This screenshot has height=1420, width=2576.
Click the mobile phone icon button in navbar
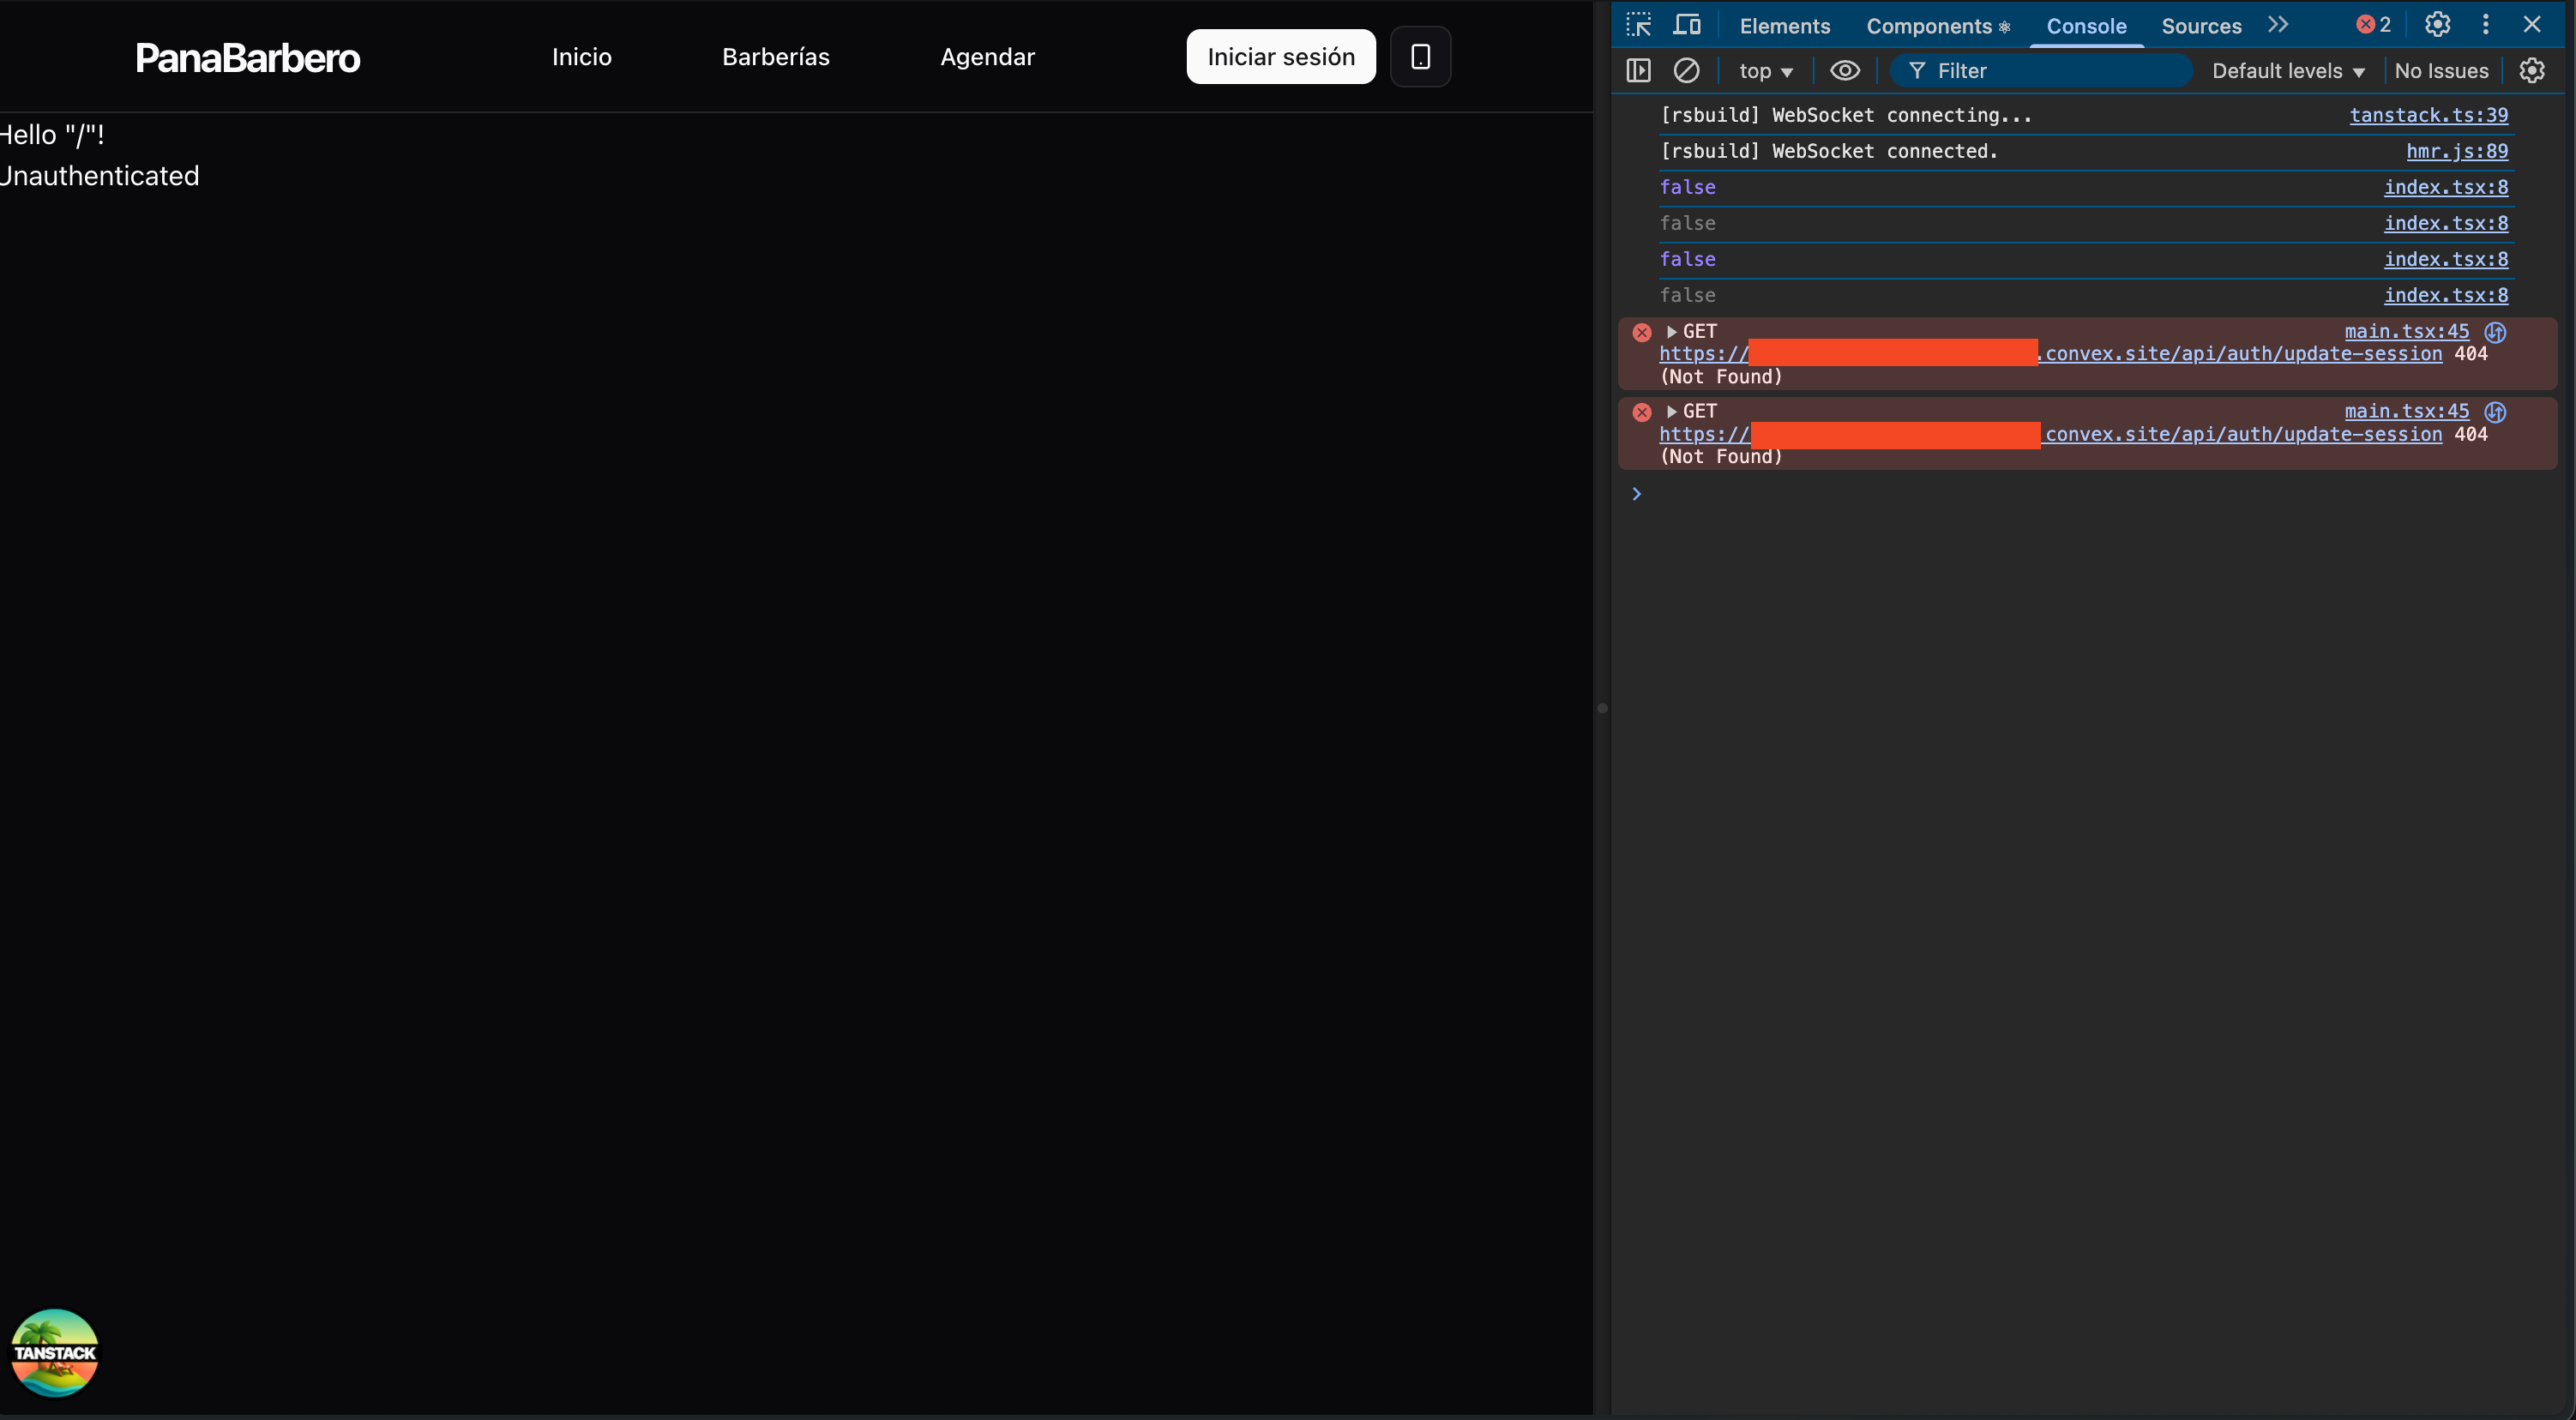(1420, 57)
